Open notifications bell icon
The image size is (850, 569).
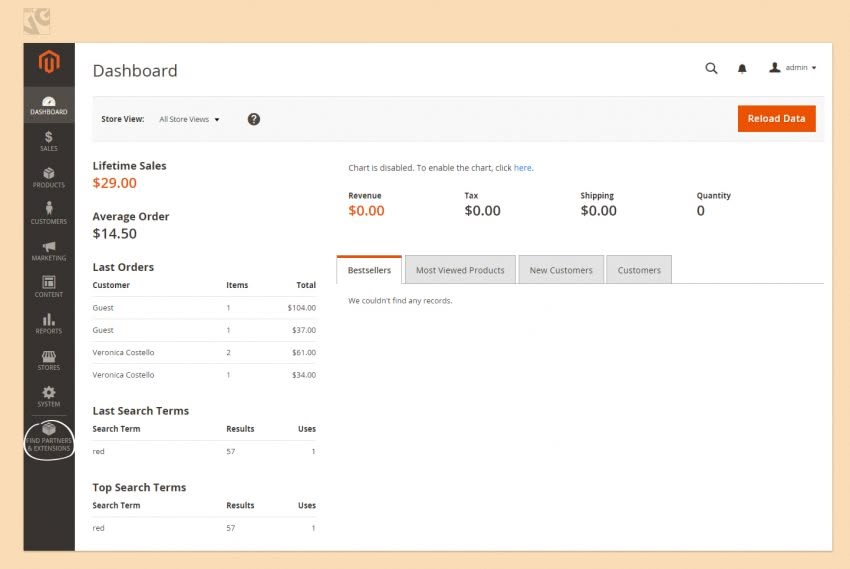[x=742, y=68]
